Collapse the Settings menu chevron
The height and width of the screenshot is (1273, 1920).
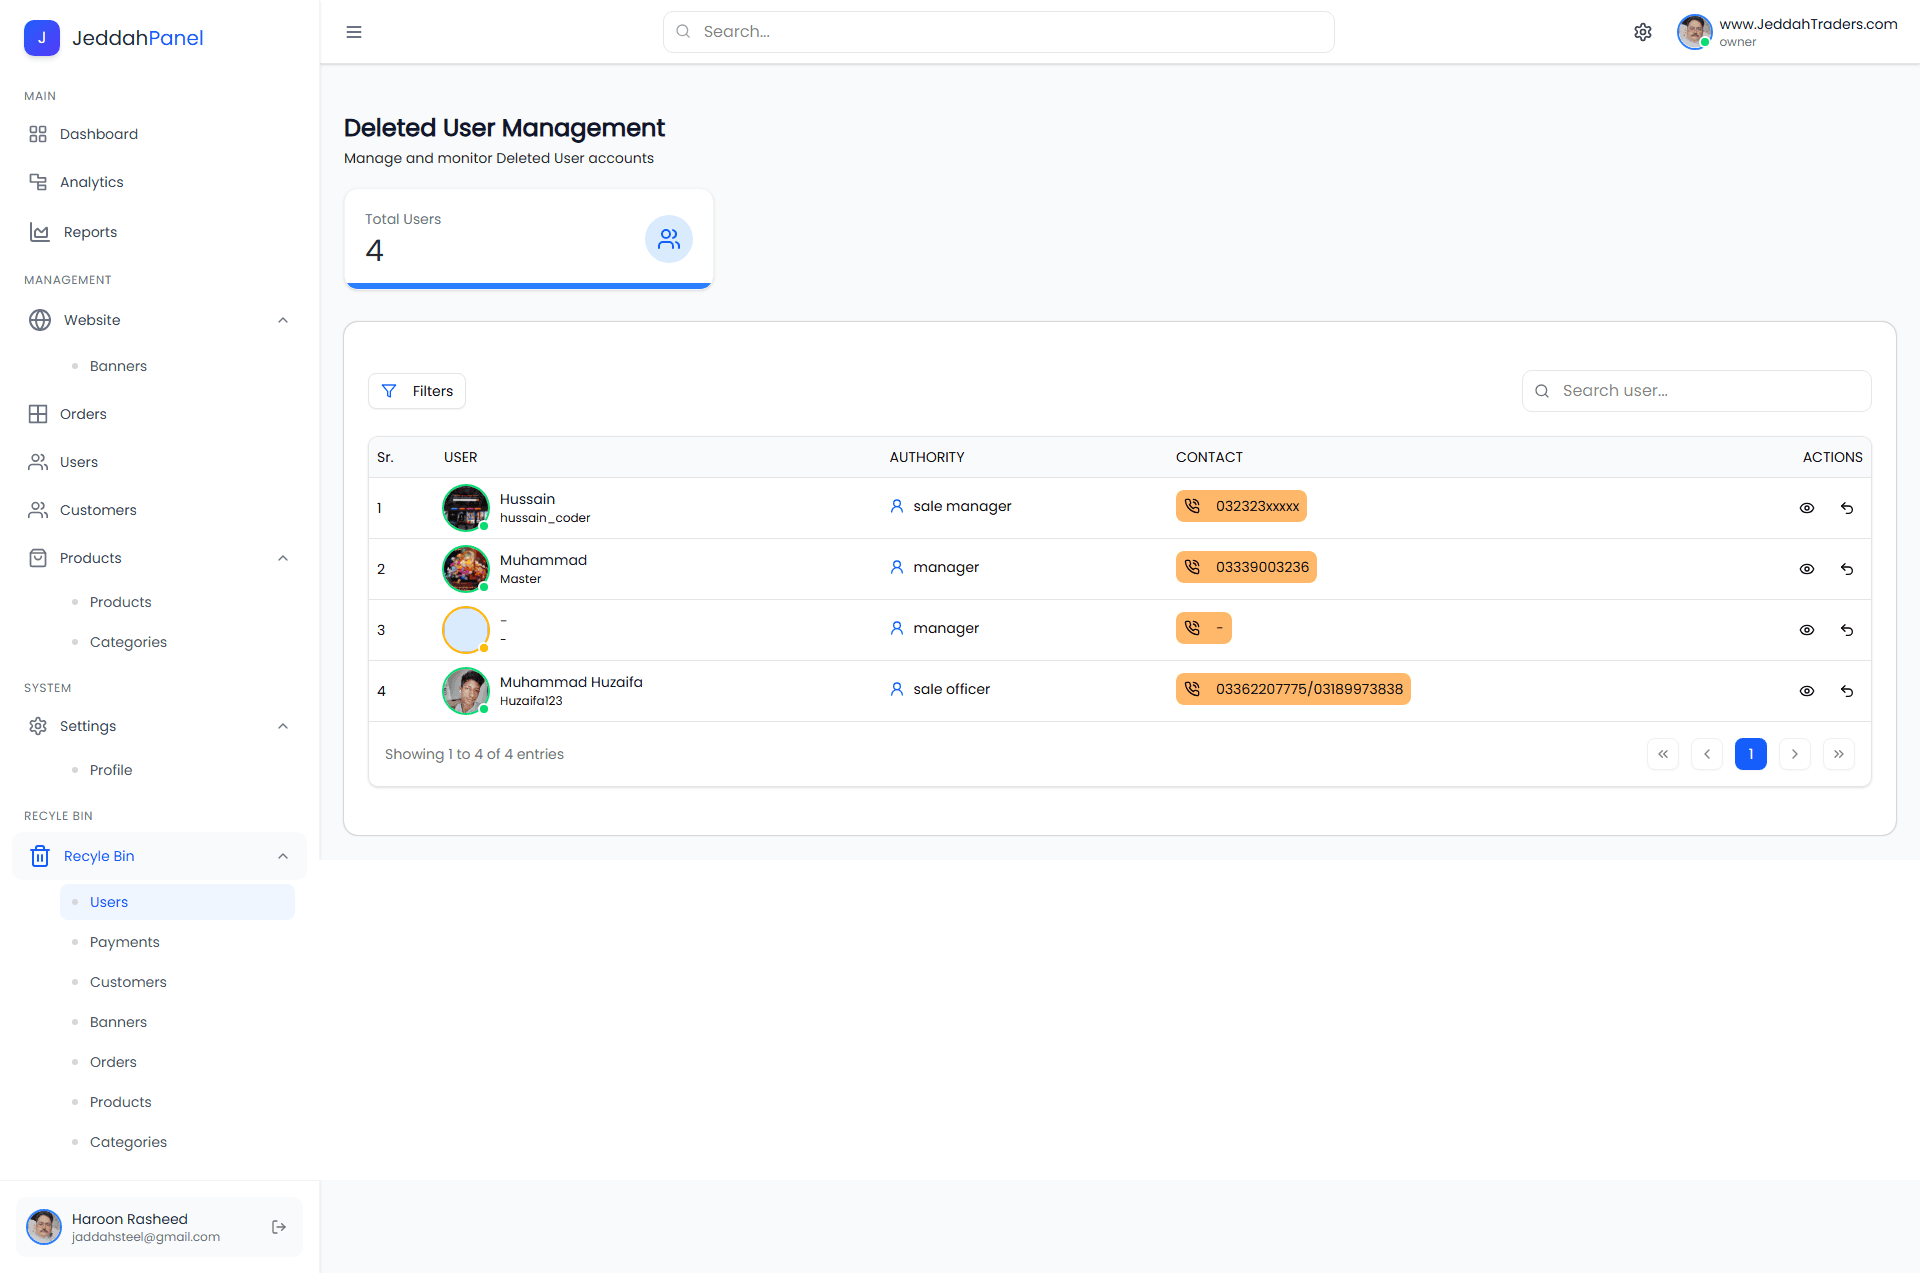click(283, 726)
